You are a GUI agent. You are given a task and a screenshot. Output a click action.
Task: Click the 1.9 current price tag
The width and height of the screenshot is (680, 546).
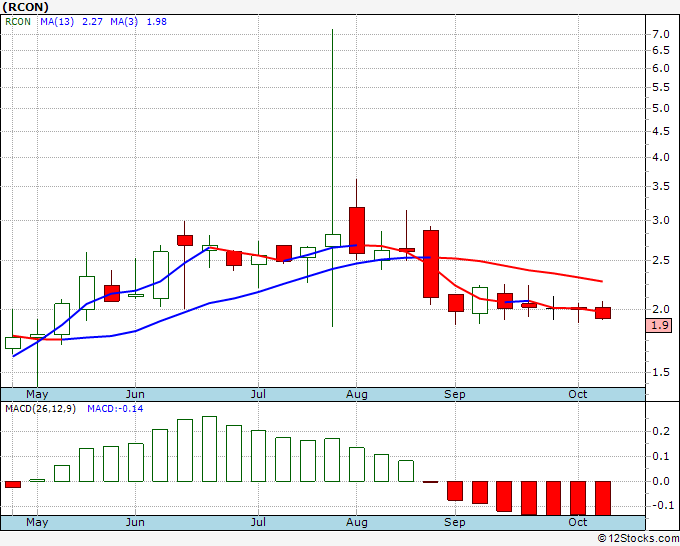click(x=660, y=325)
